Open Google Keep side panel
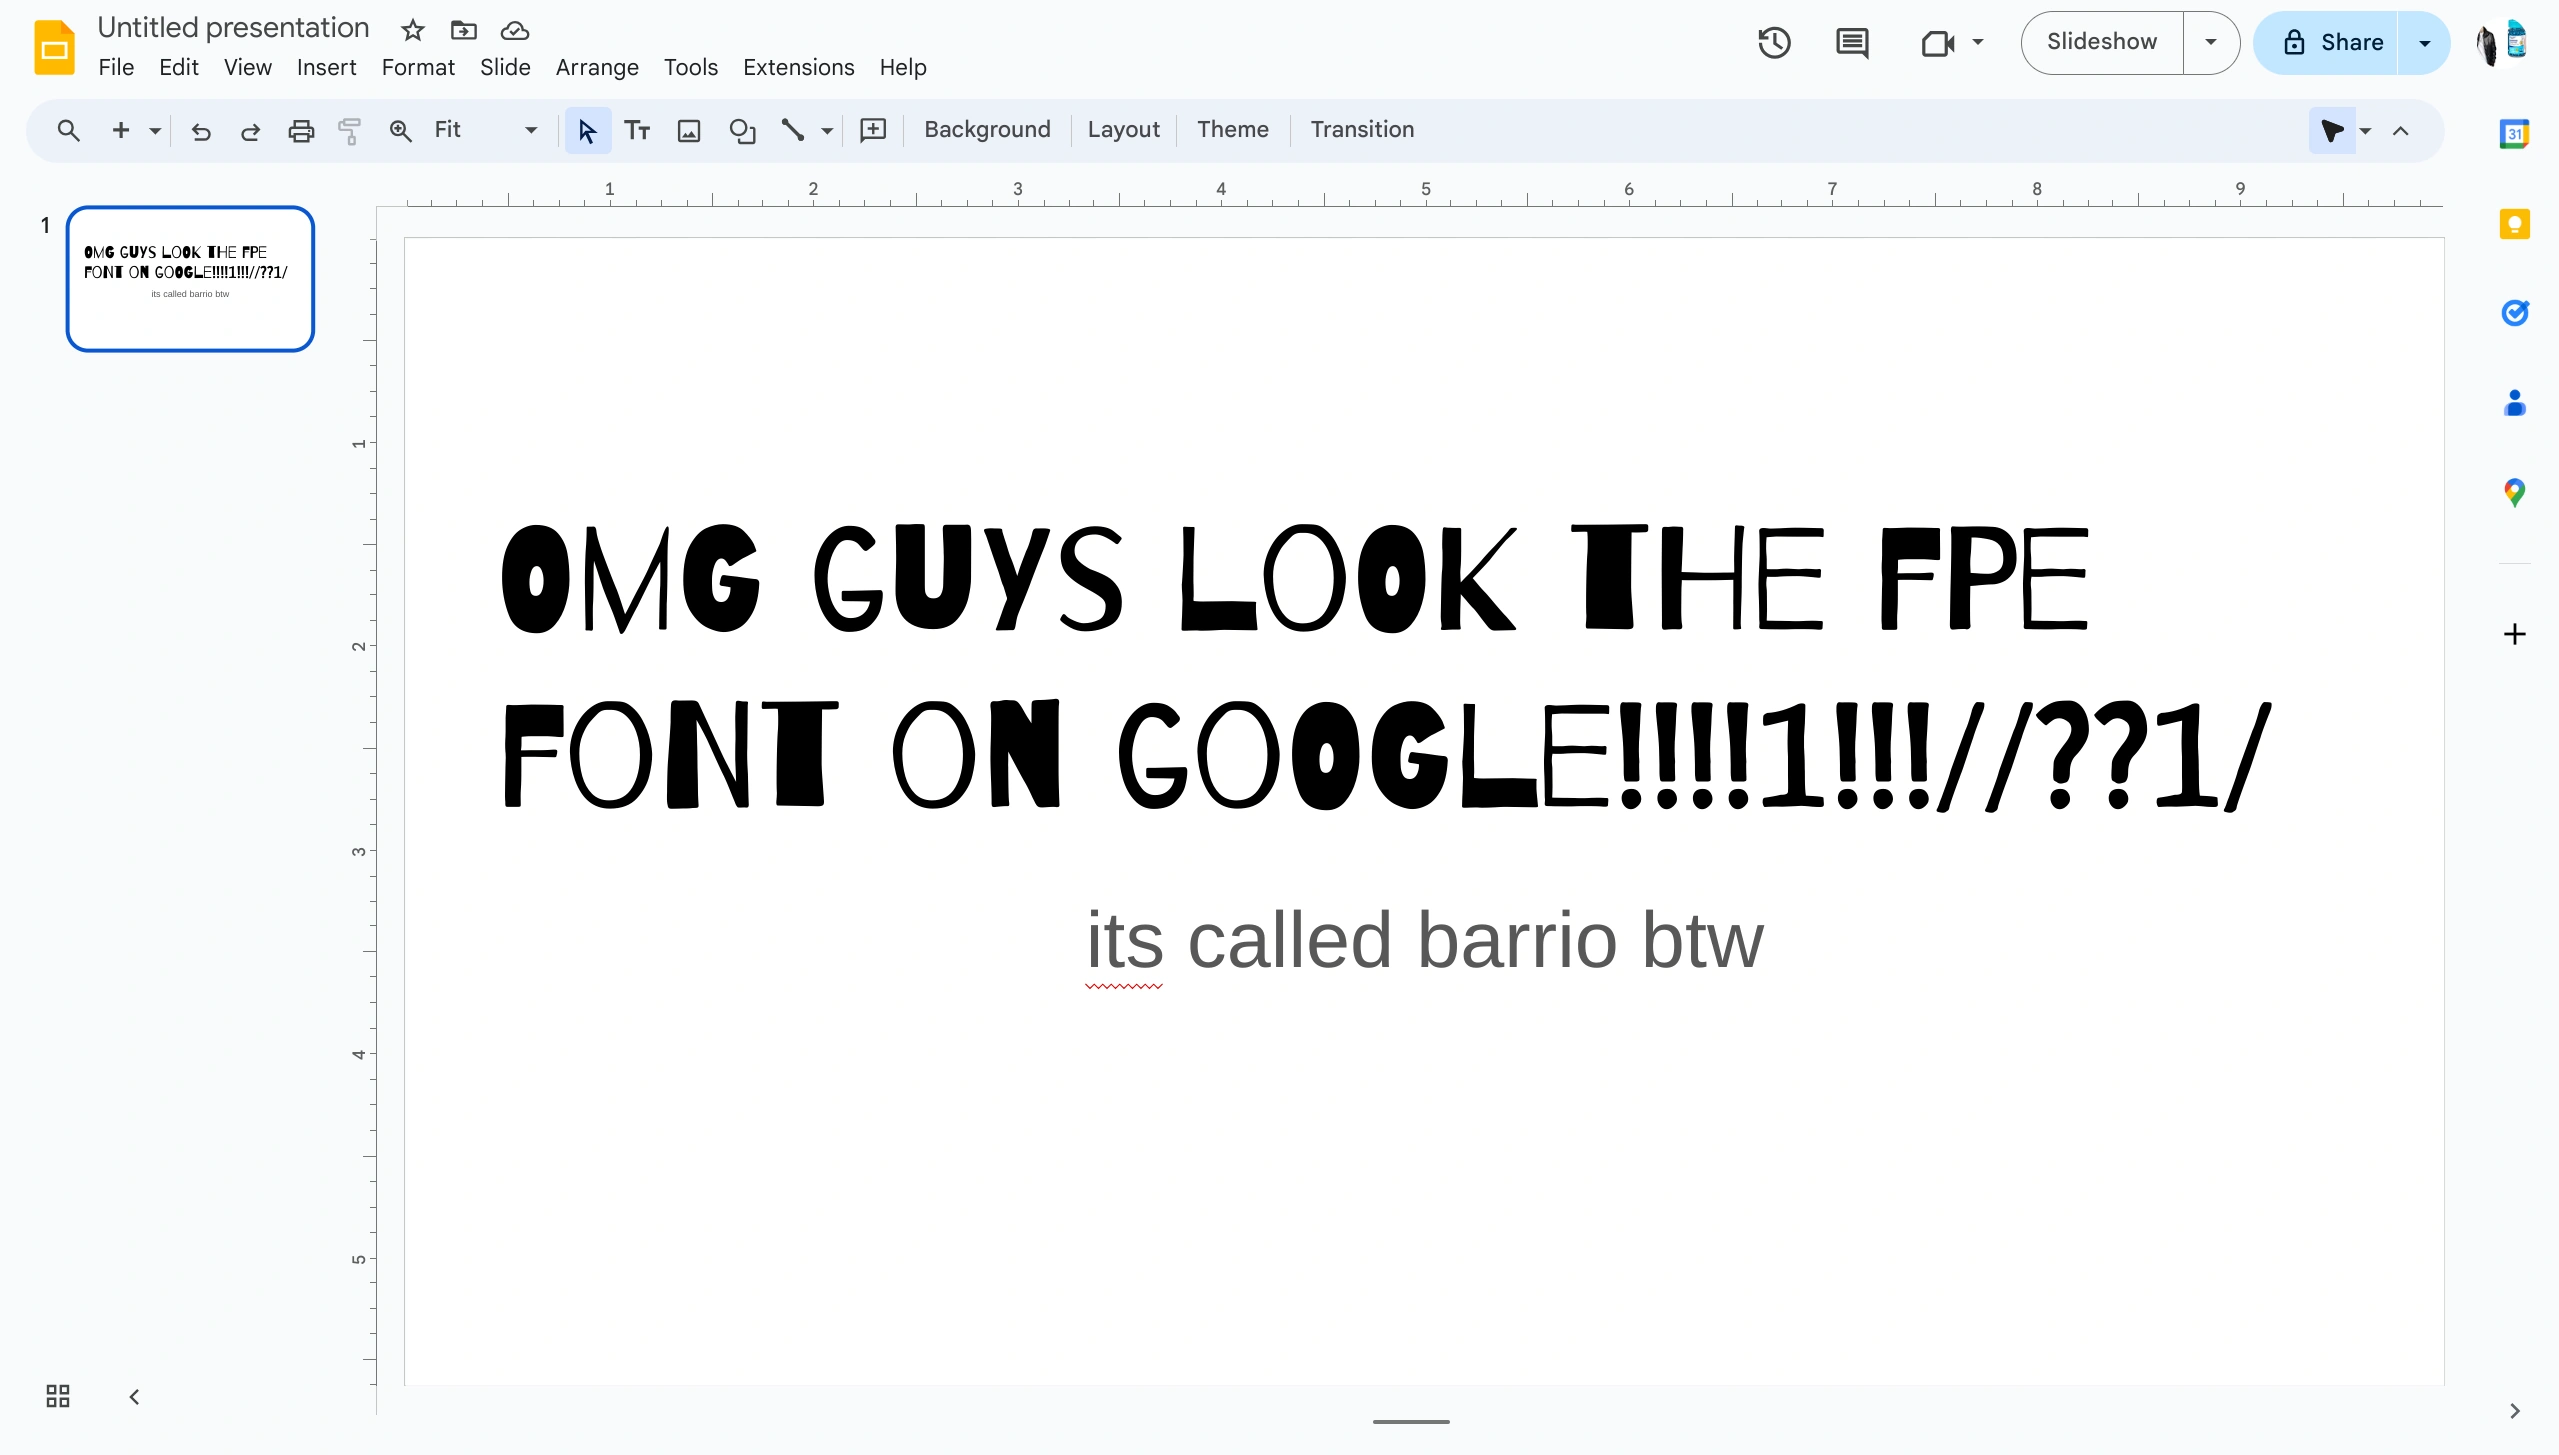This screenshot has width=2559, height=1455. [x=2514, y=224]
